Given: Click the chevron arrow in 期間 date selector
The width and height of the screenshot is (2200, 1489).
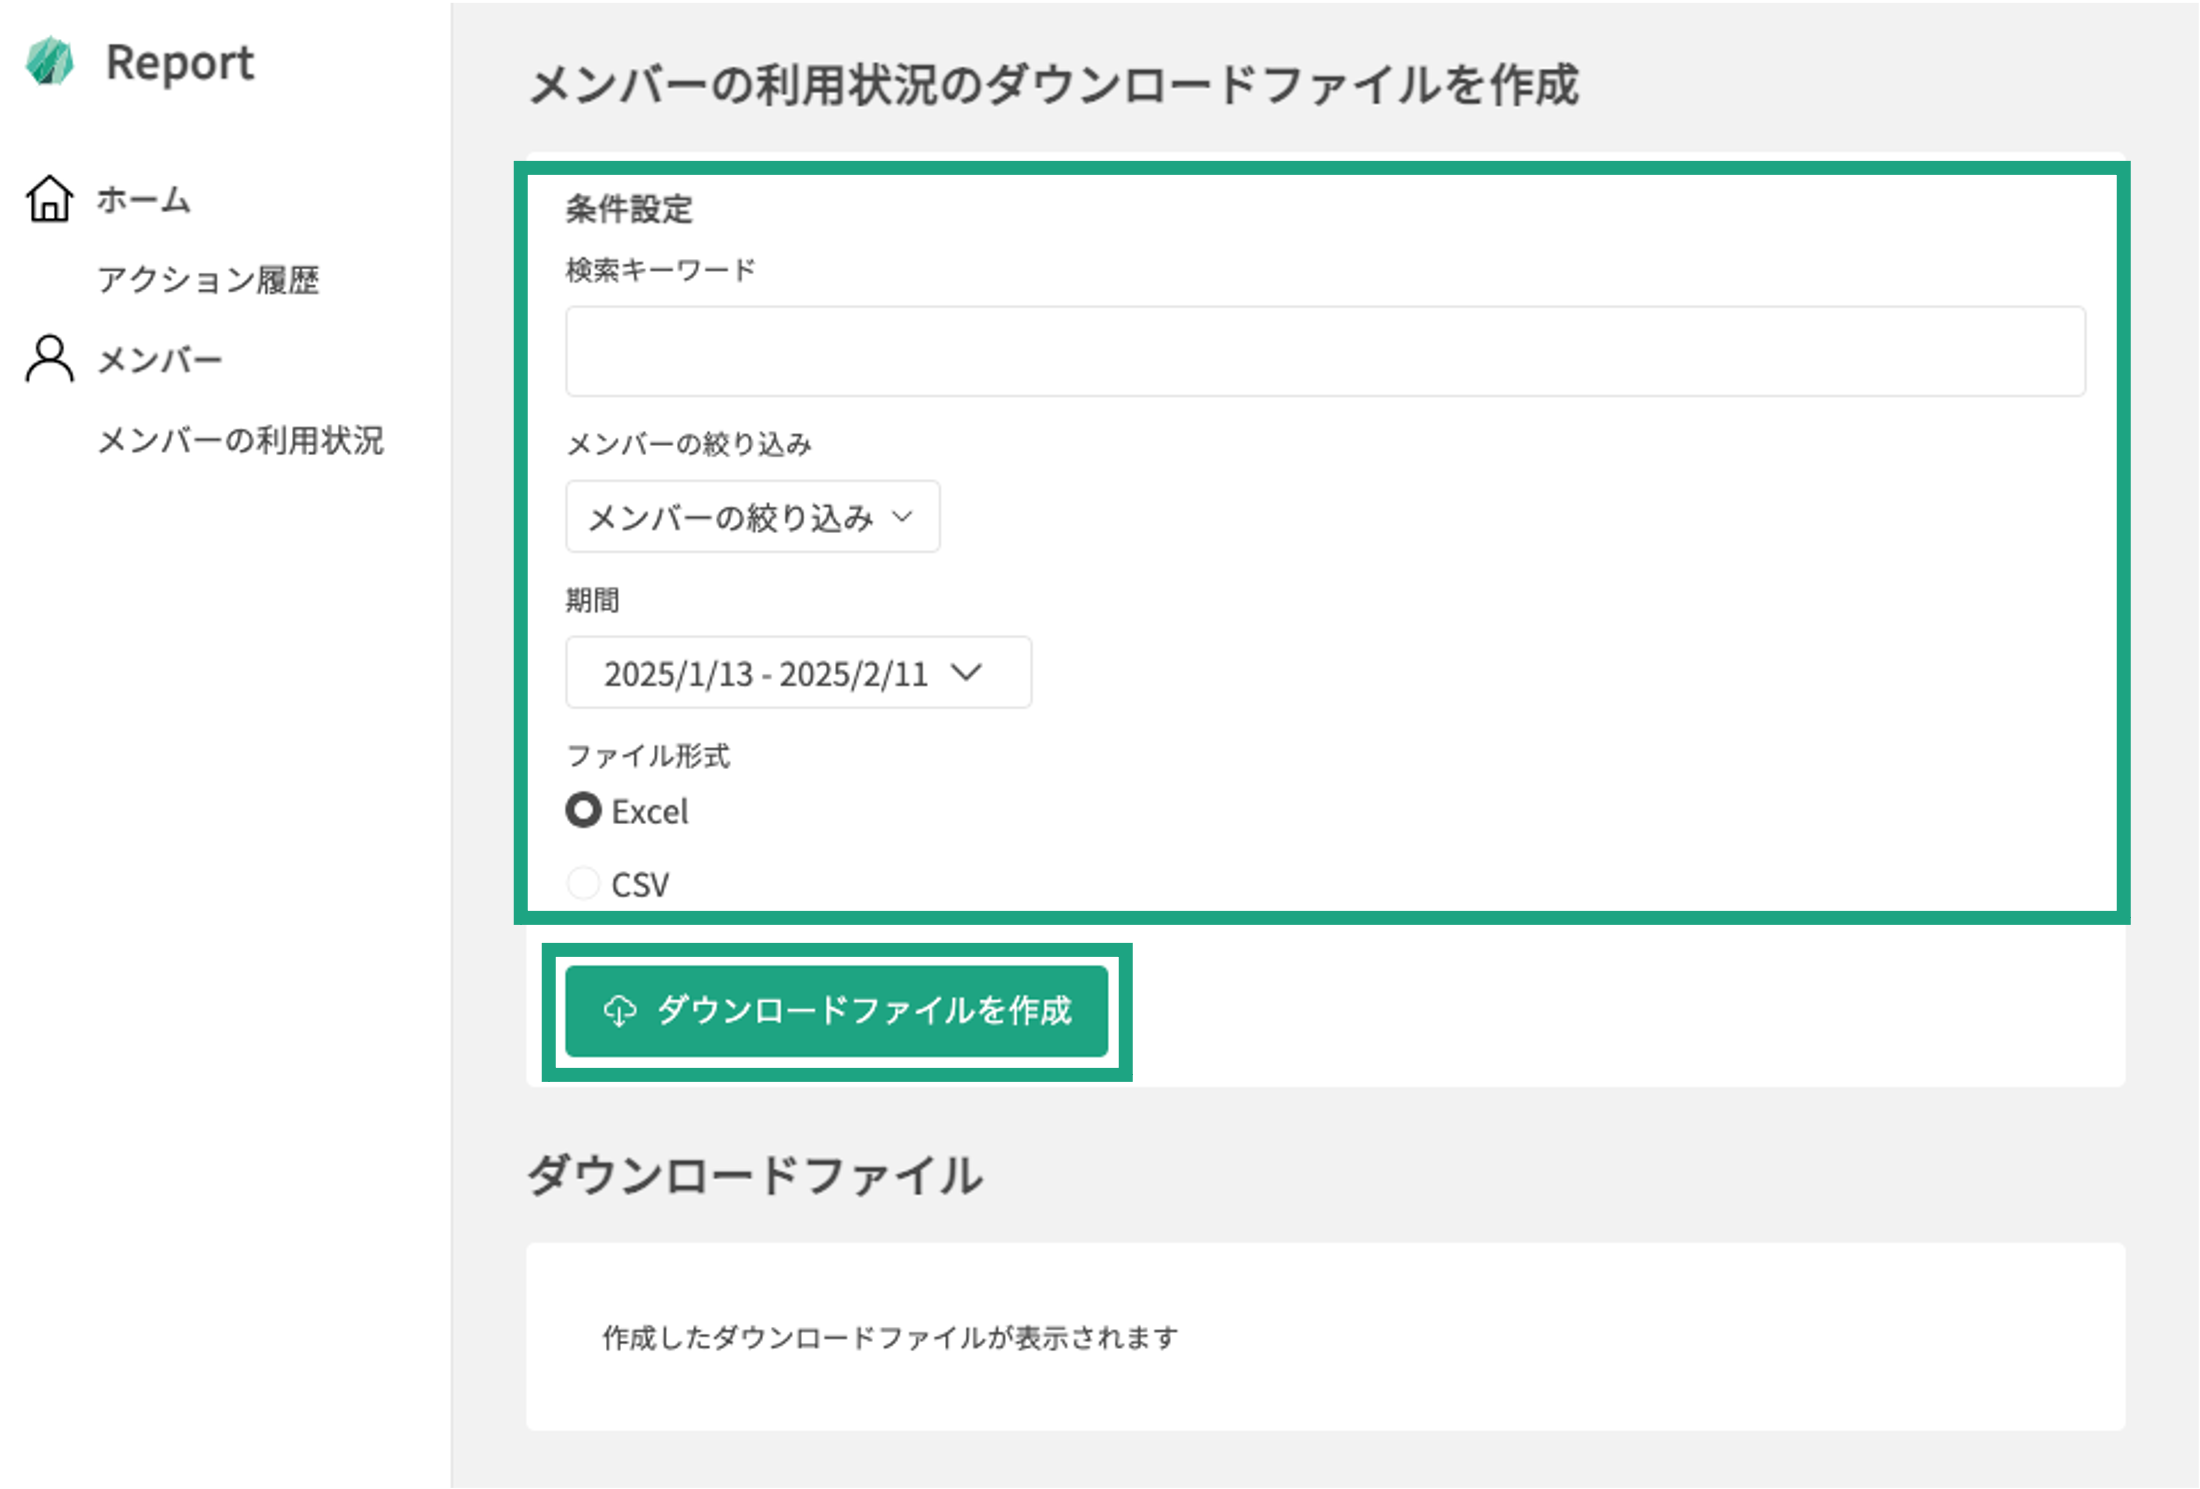Looking at the screenshot, I should point(966,672).
